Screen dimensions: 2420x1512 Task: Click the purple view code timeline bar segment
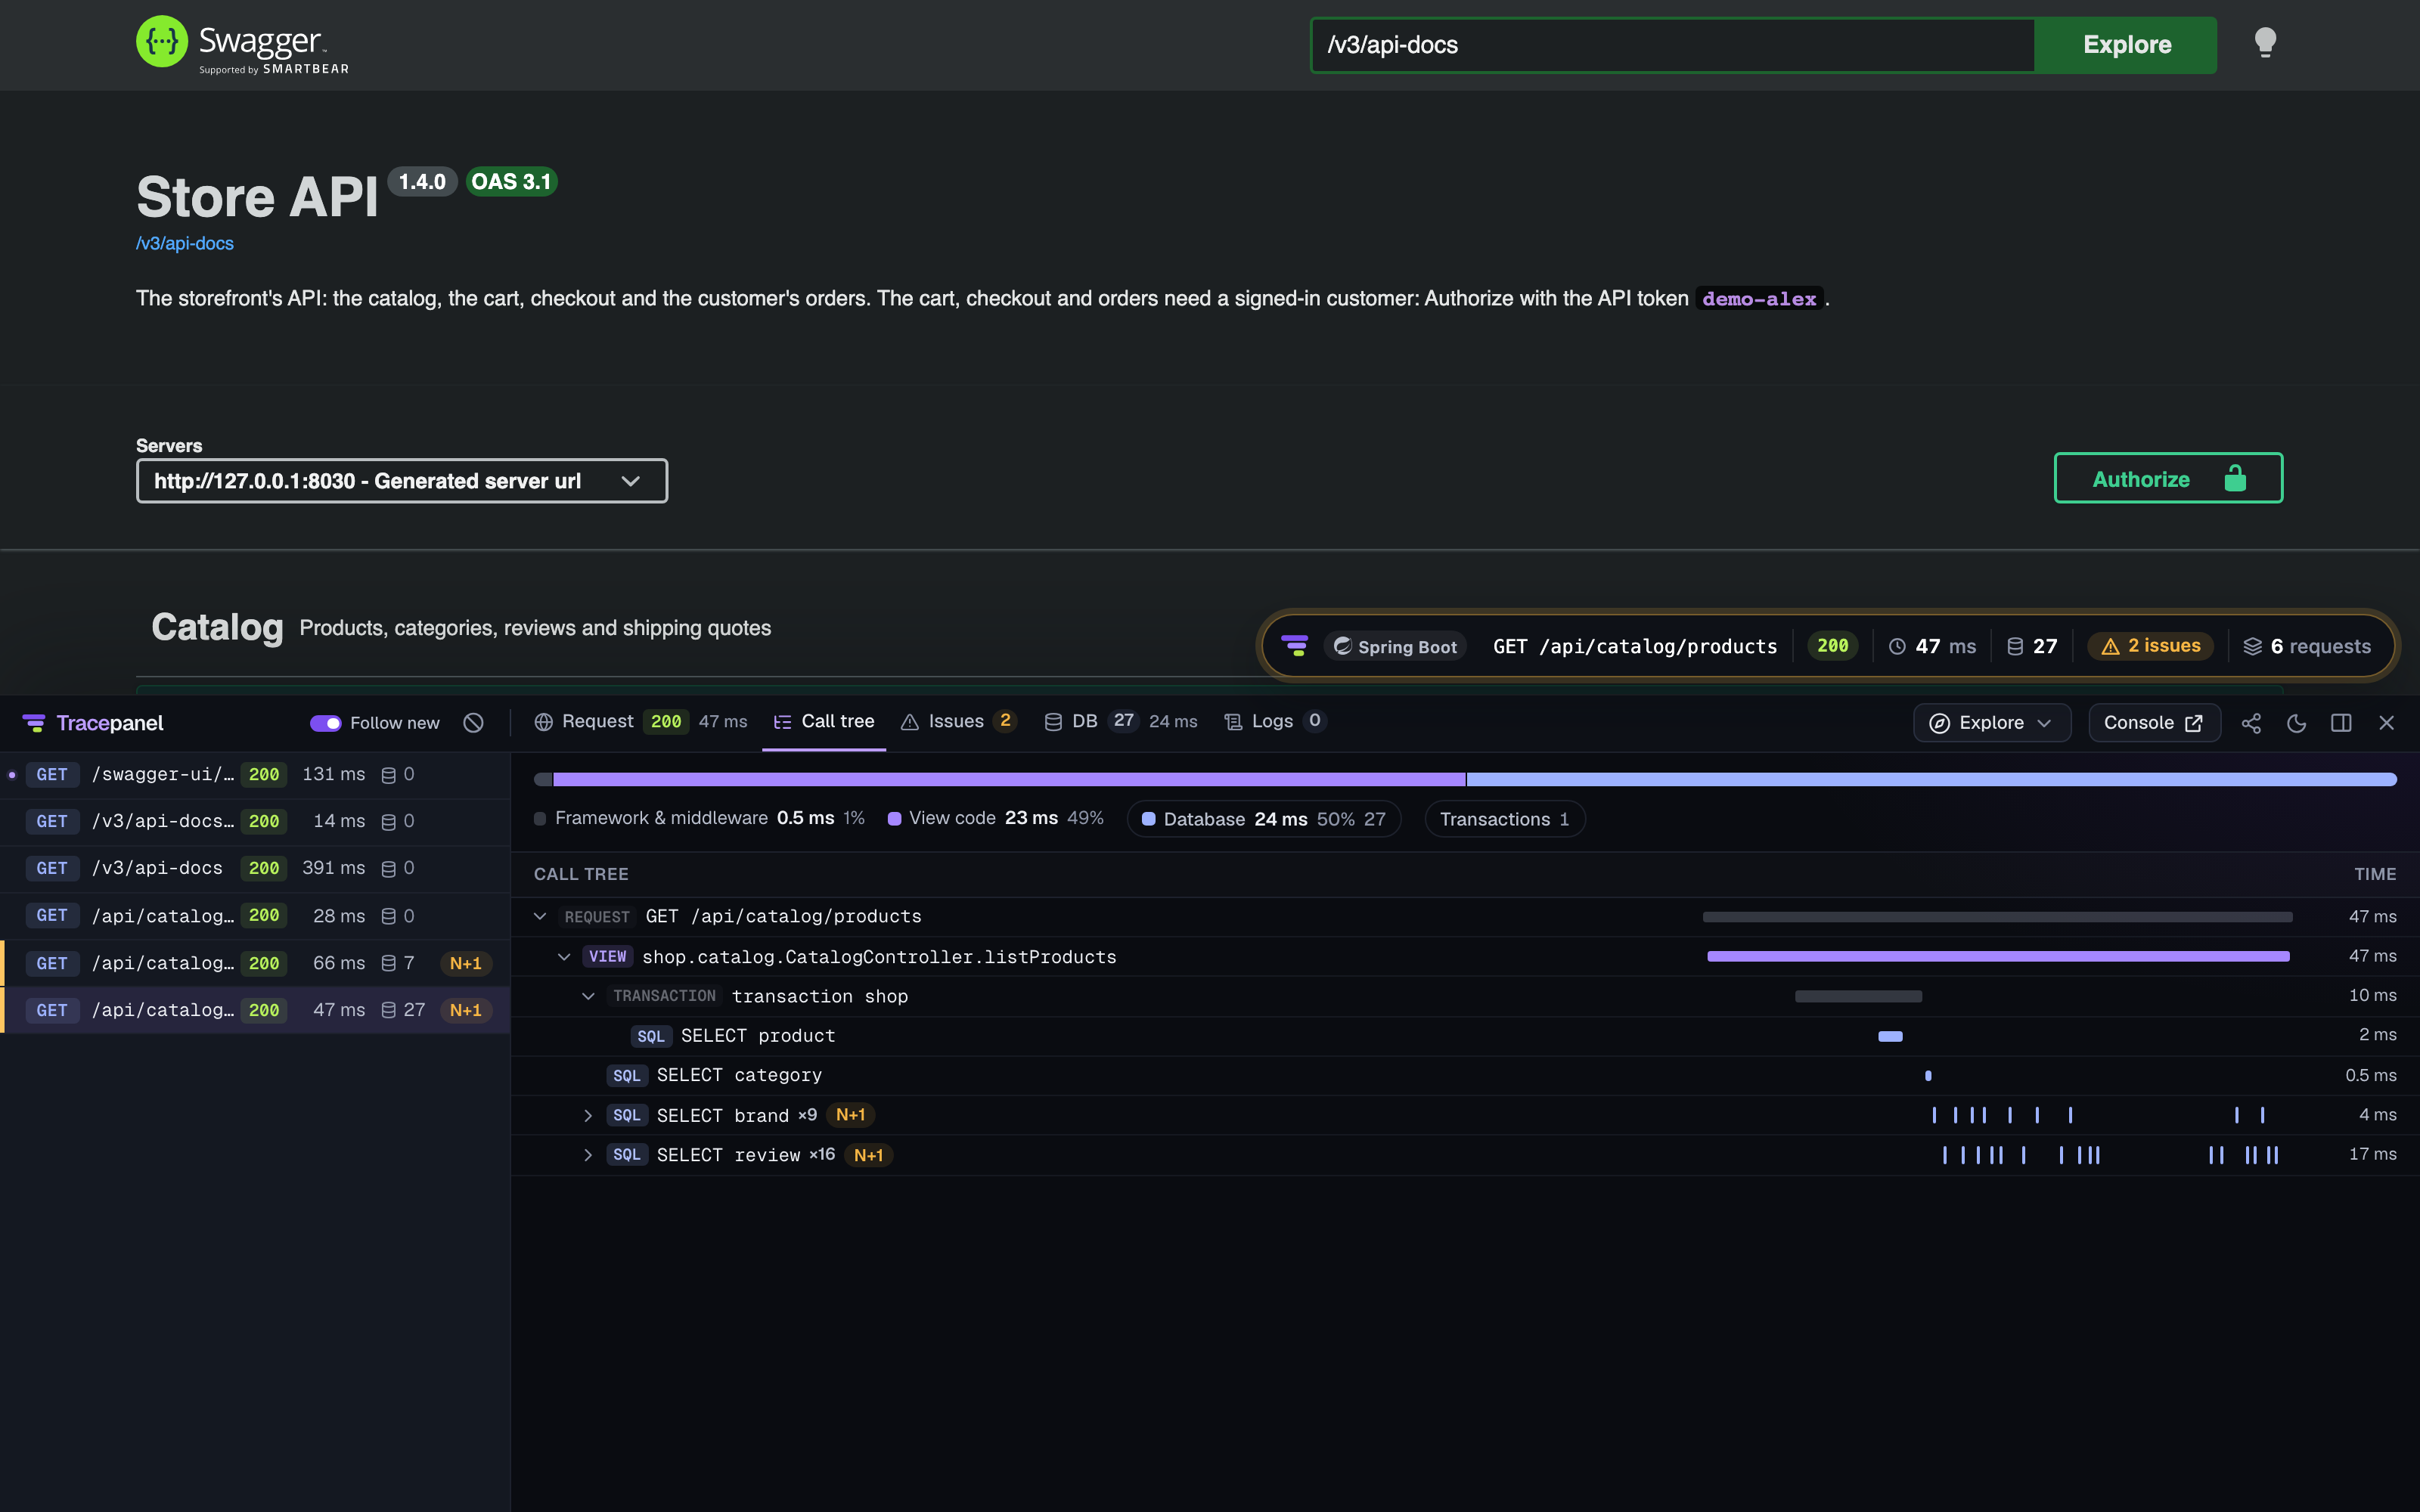tap(1009, 779)
